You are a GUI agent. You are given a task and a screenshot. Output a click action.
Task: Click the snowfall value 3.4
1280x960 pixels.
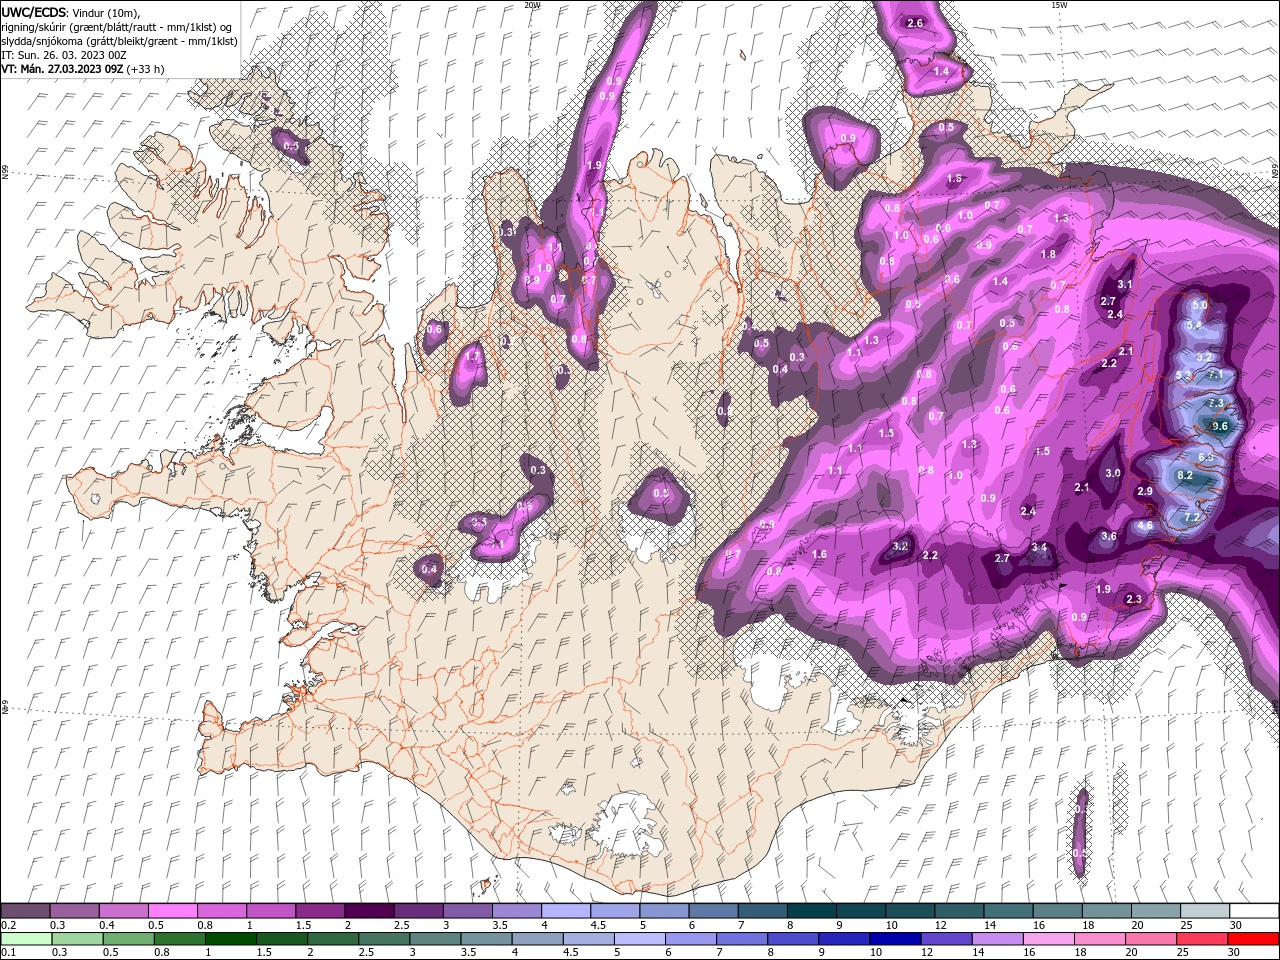(1039, 547)
